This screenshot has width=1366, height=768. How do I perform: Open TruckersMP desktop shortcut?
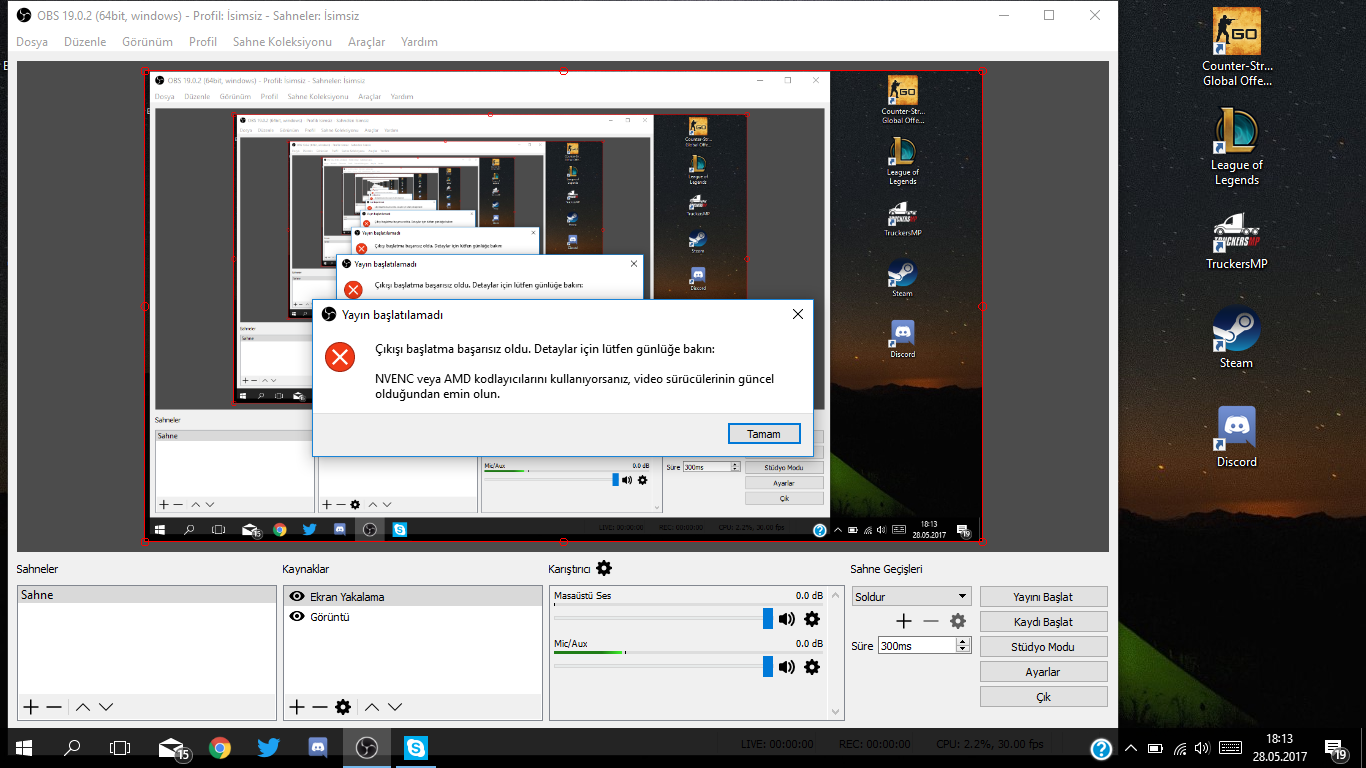tap(1237, 241)
